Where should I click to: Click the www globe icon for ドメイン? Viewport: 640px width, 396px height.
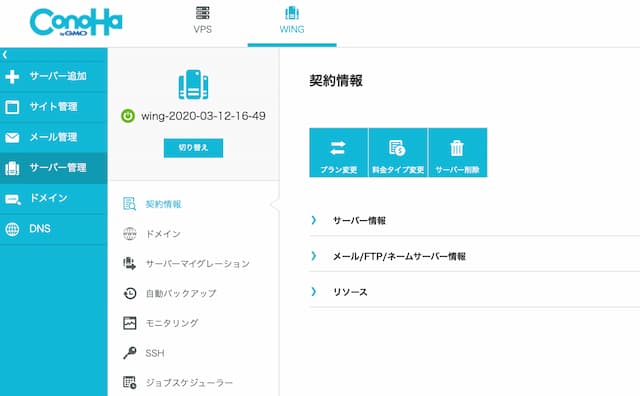[x=130, y=234]
